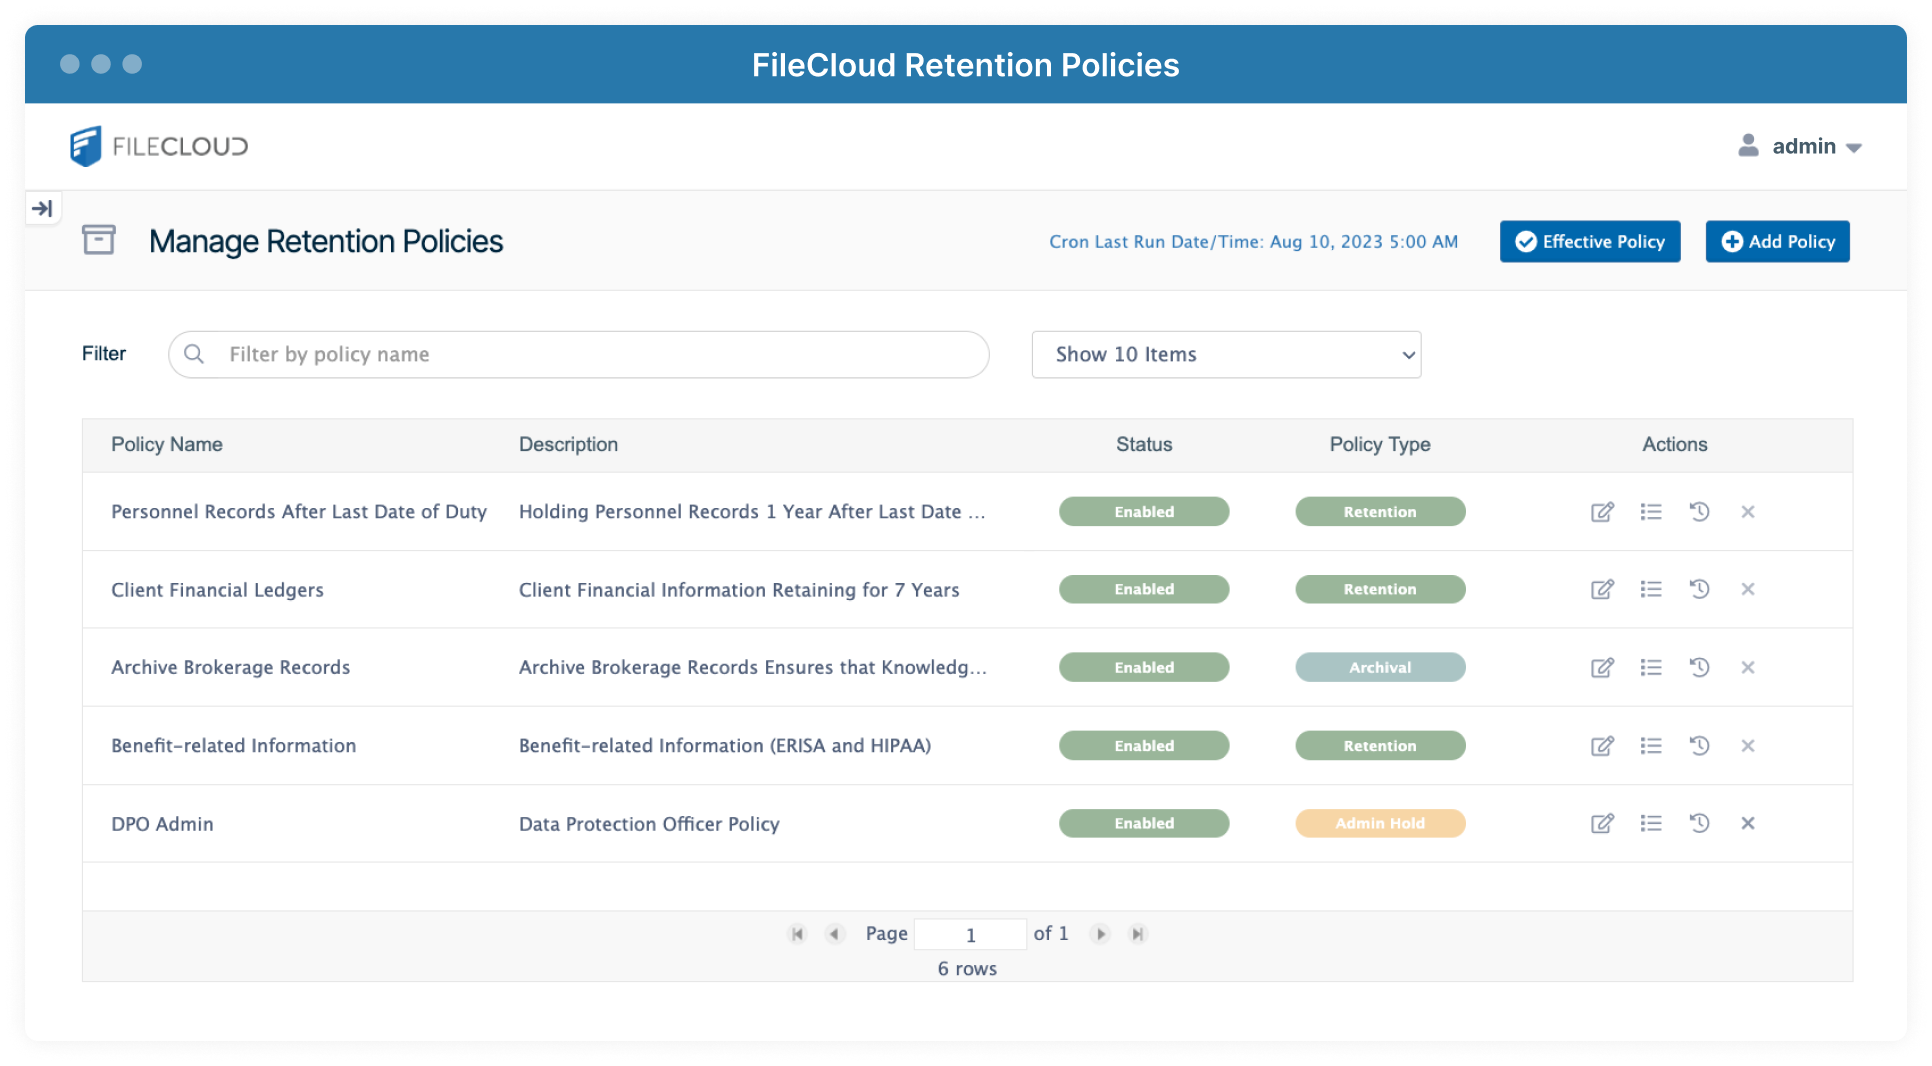Open history for Client Financial Ledgers policy
1932x1066 pixels.
click(x=1699, y=589)
